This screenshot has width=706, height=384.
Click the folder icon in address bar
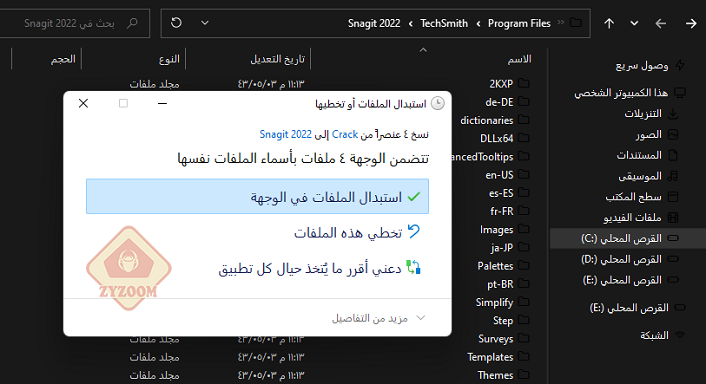[x=576, y=23]
